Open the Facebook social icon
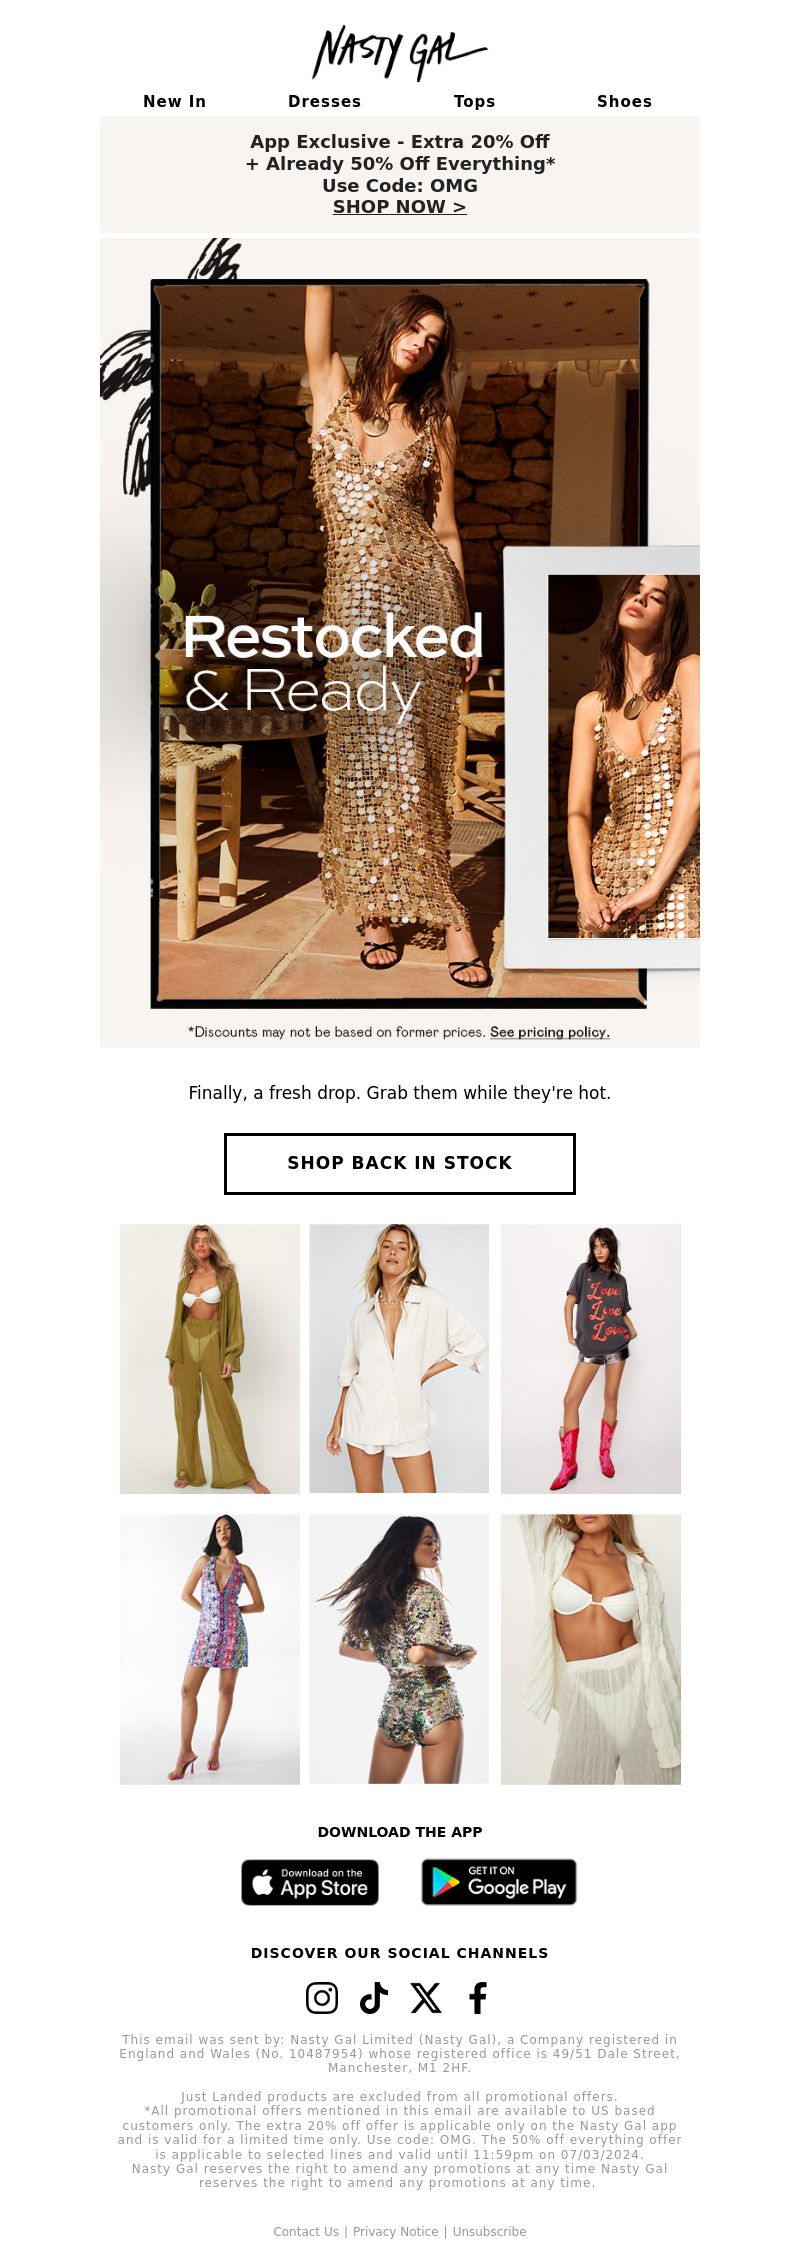Viewport: 800px width, 2249px height. 478,1998
